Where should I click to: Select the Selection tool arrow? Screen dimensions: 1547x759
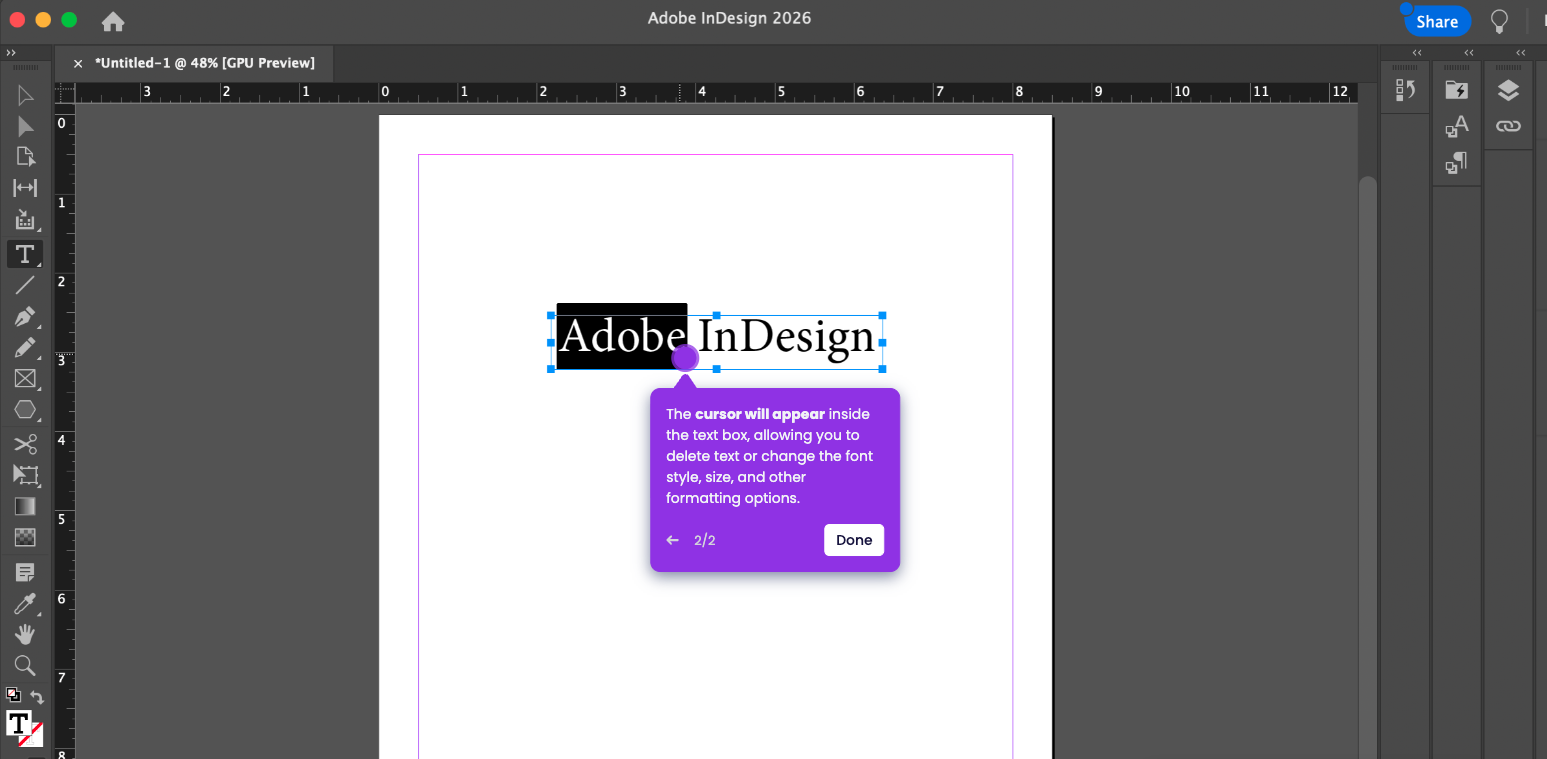point(25,96)
